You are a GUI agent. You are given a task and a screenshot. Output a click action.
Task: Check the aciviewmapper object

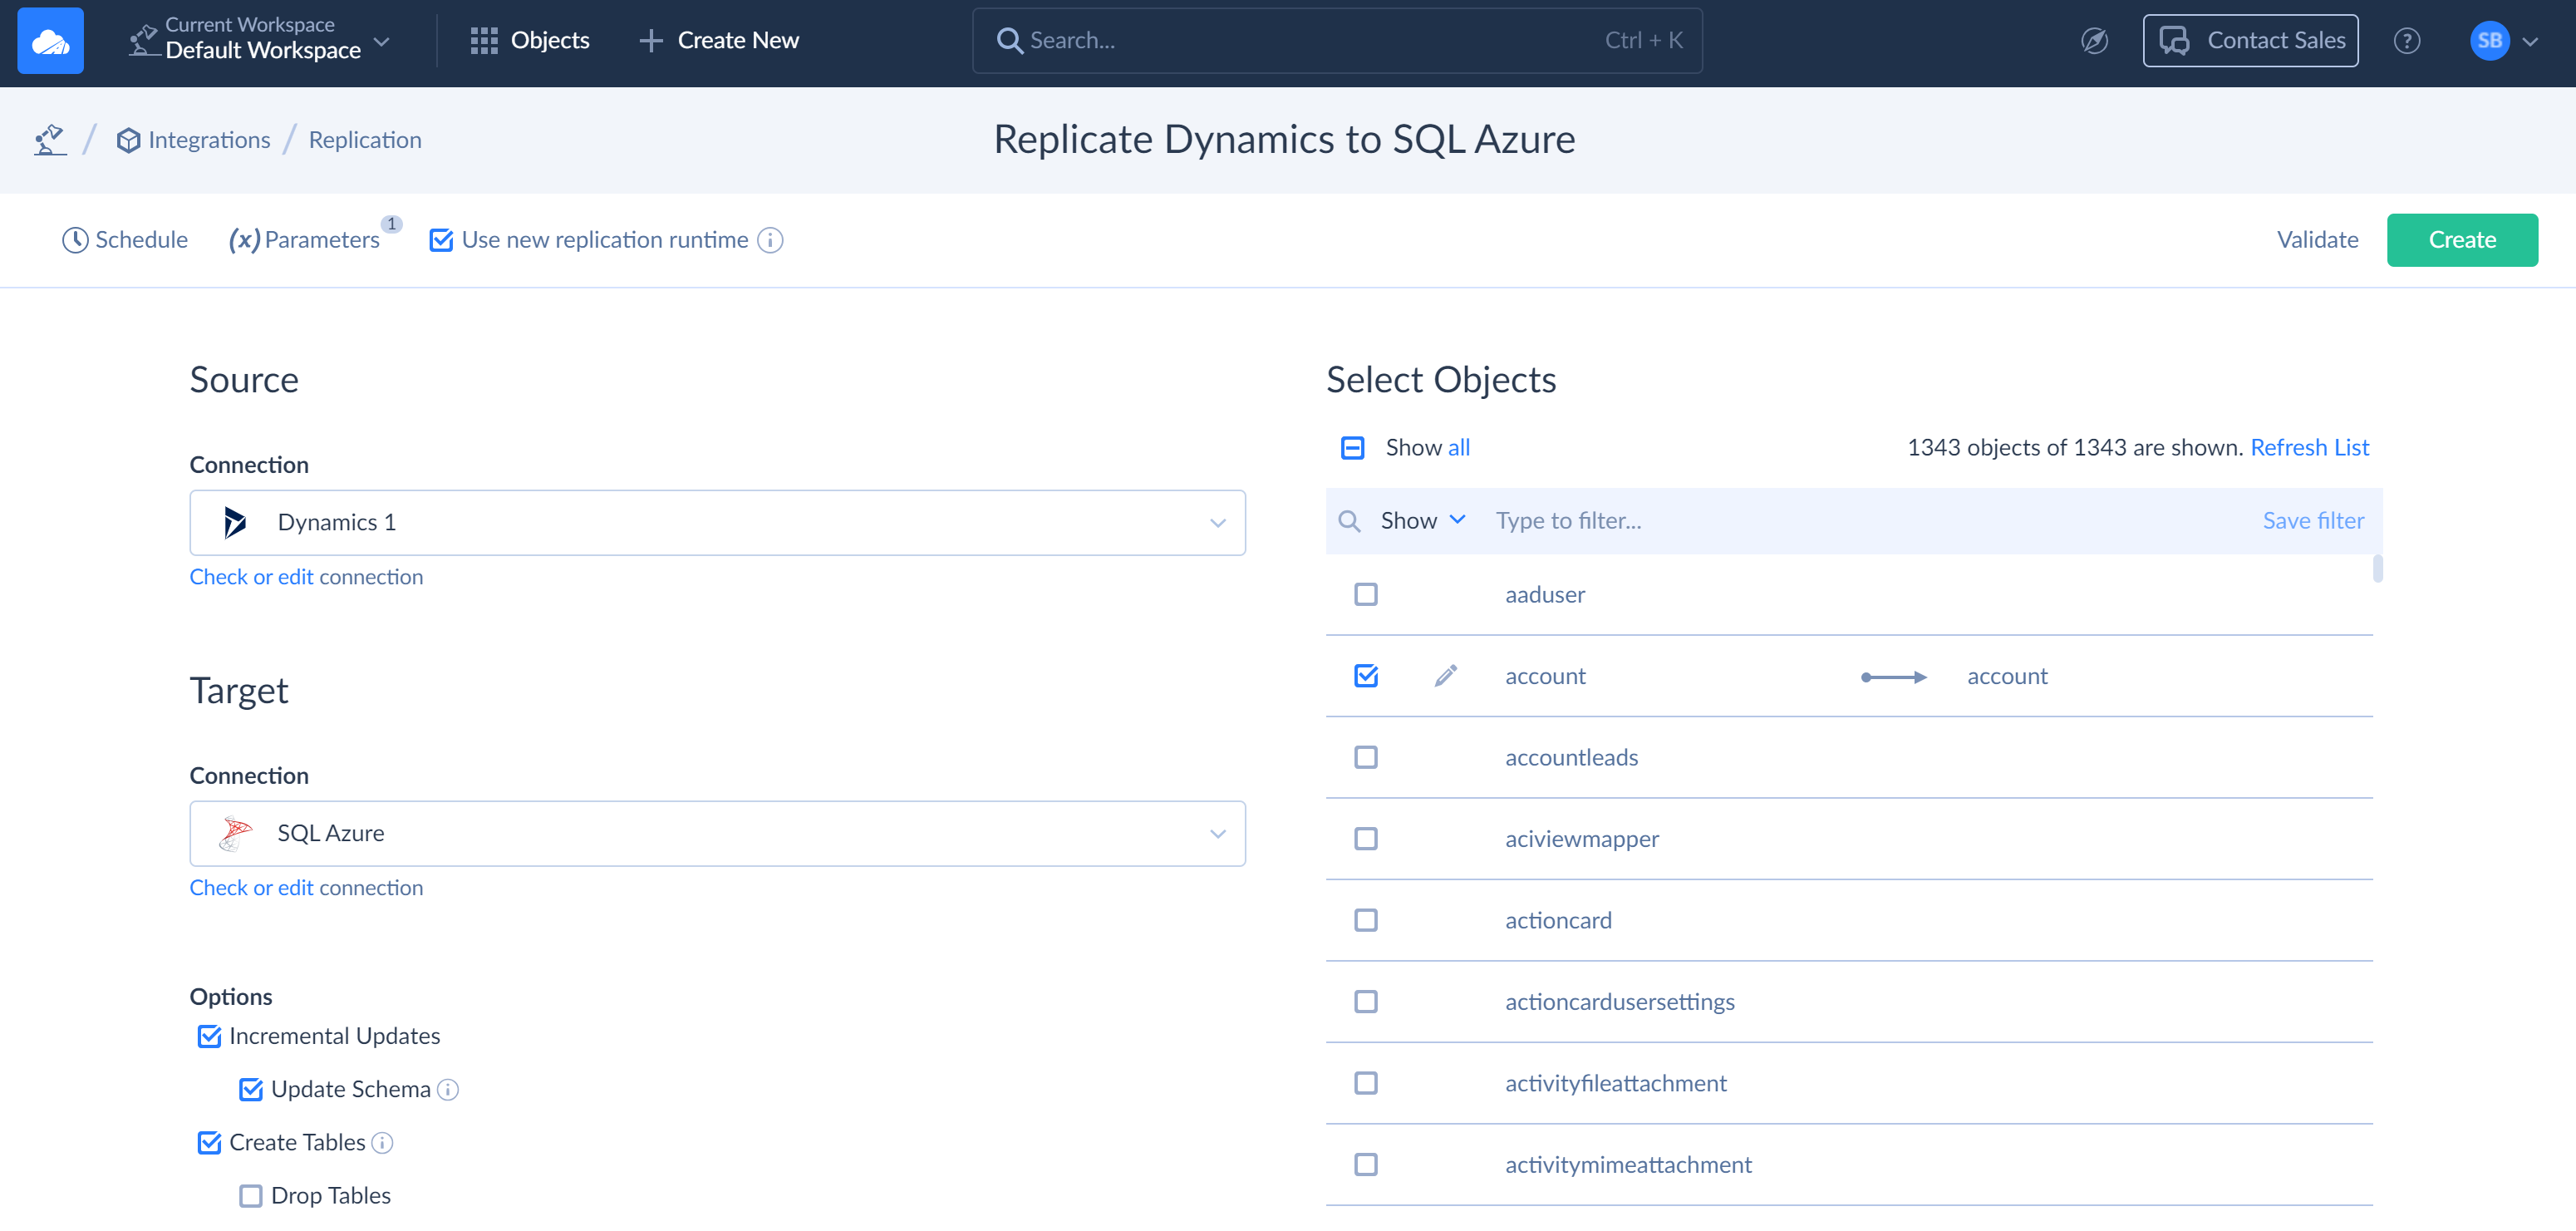point(1365,839)
